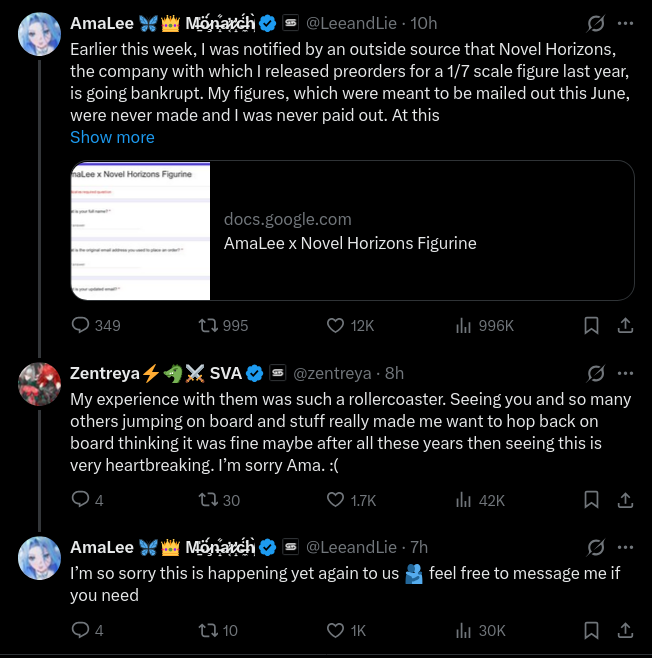Bookmark AmaLee's first post
The image size is (652, 658).
[x=591, y=325]
